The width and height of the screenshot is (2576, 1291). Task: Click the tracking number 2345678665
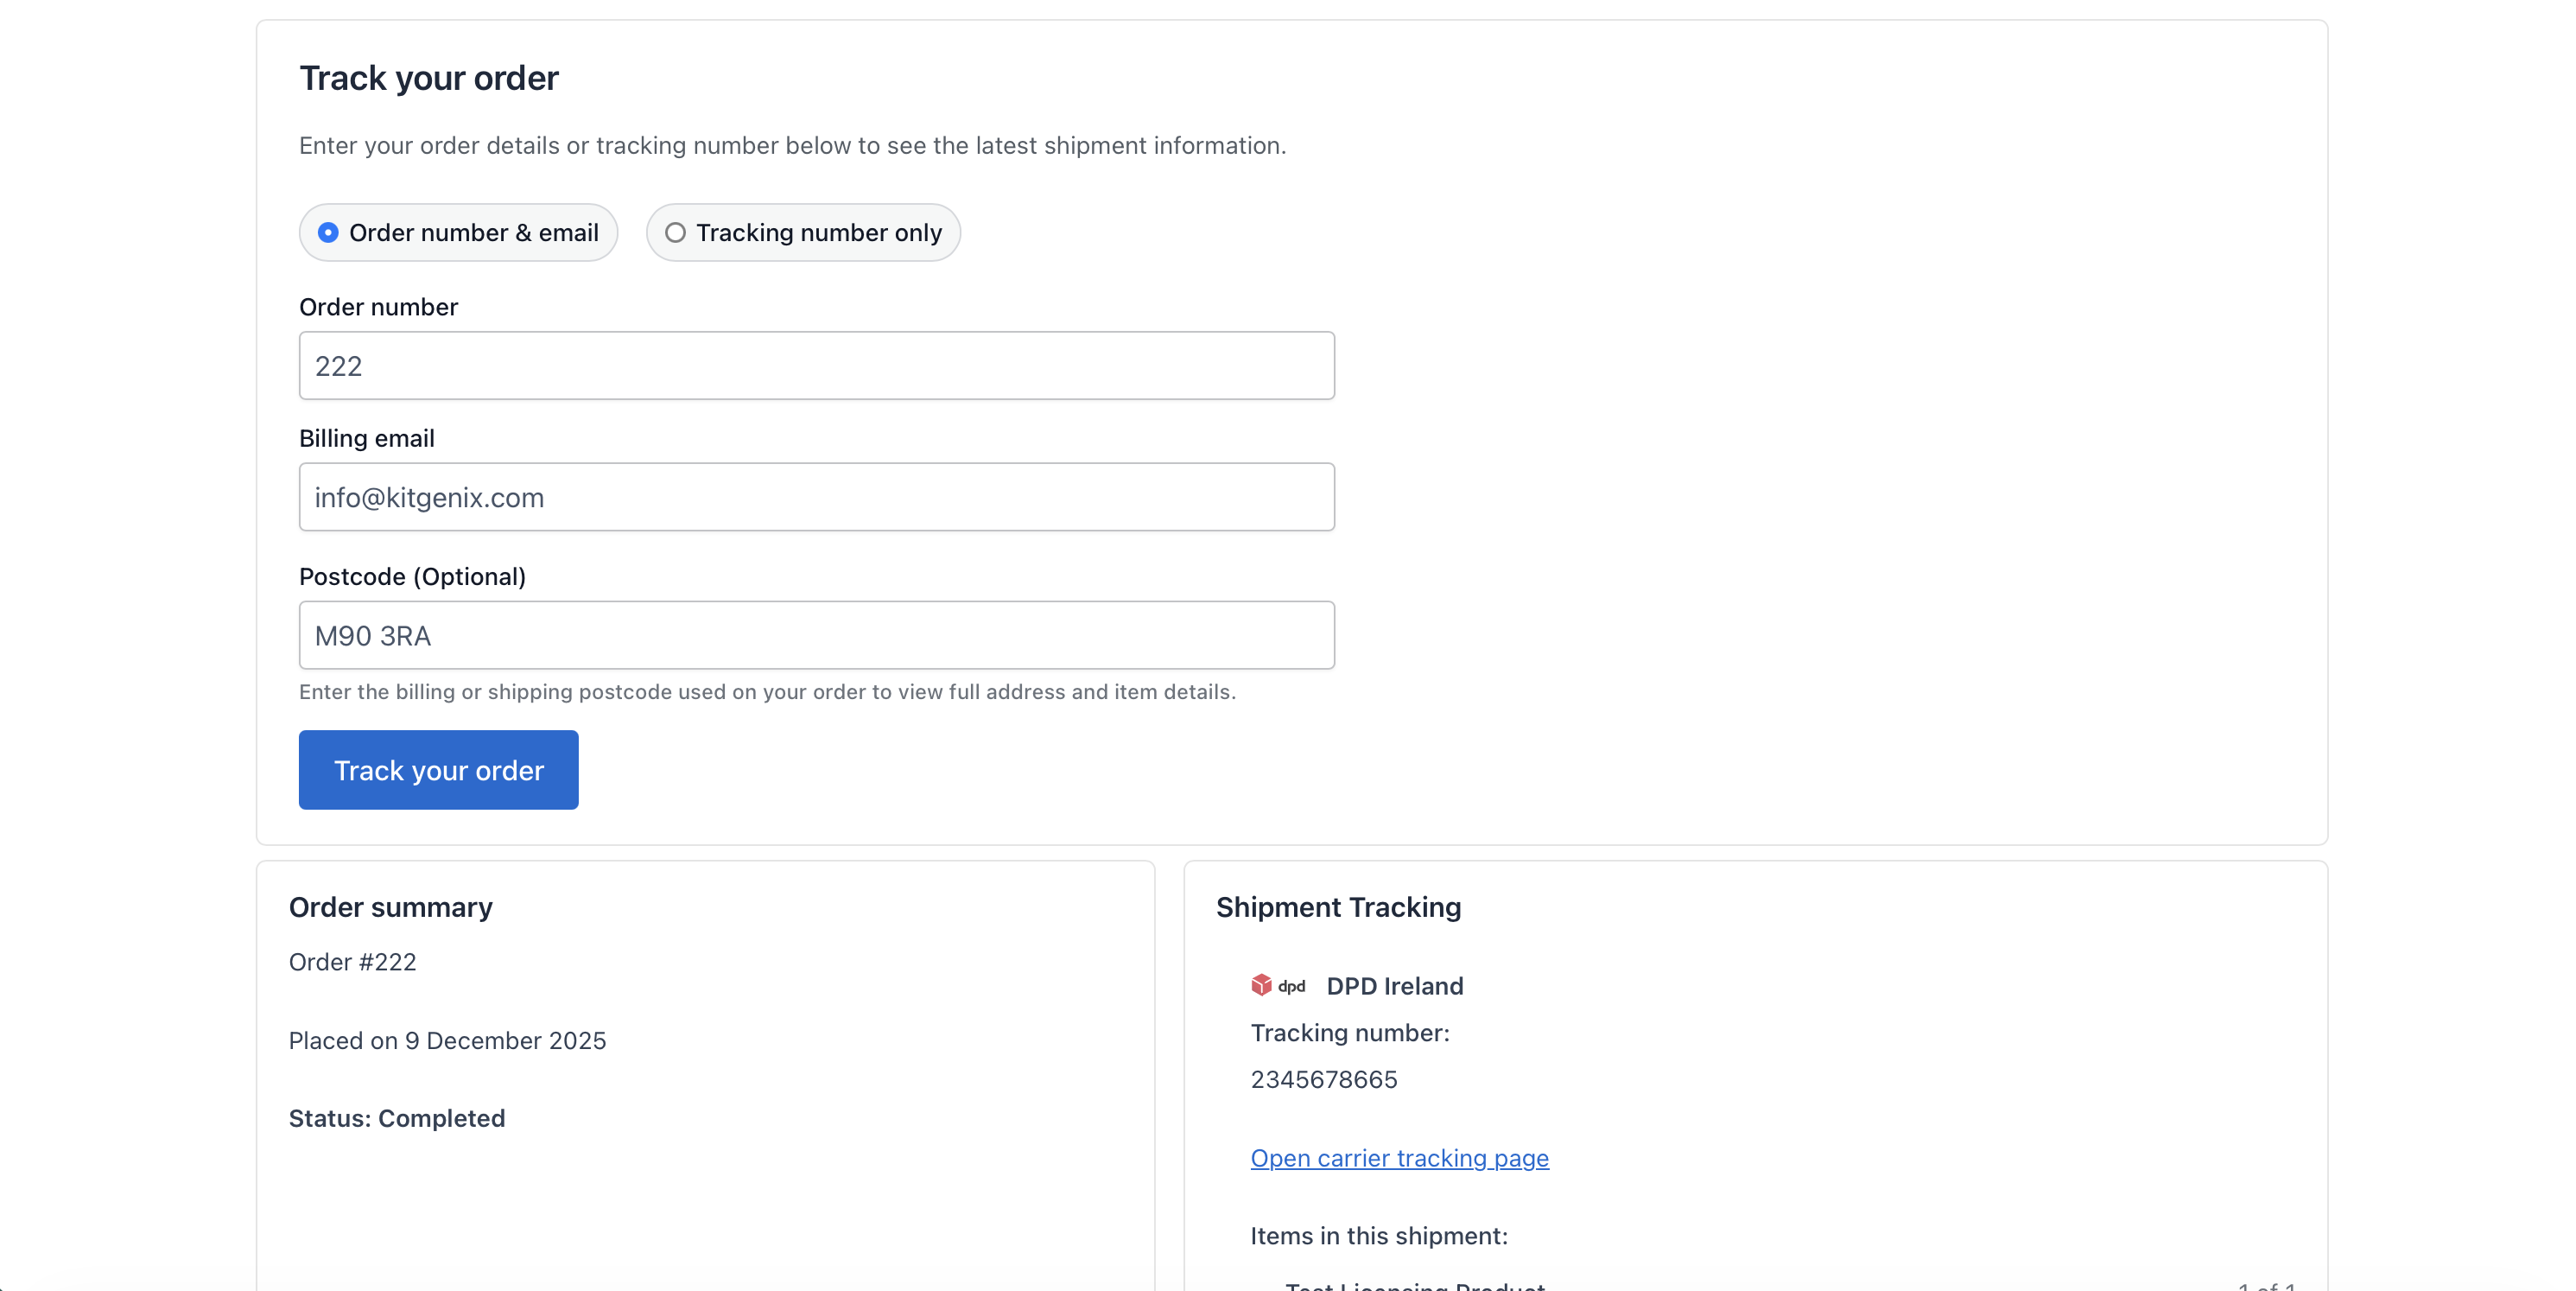[x=1323, y=1080]
